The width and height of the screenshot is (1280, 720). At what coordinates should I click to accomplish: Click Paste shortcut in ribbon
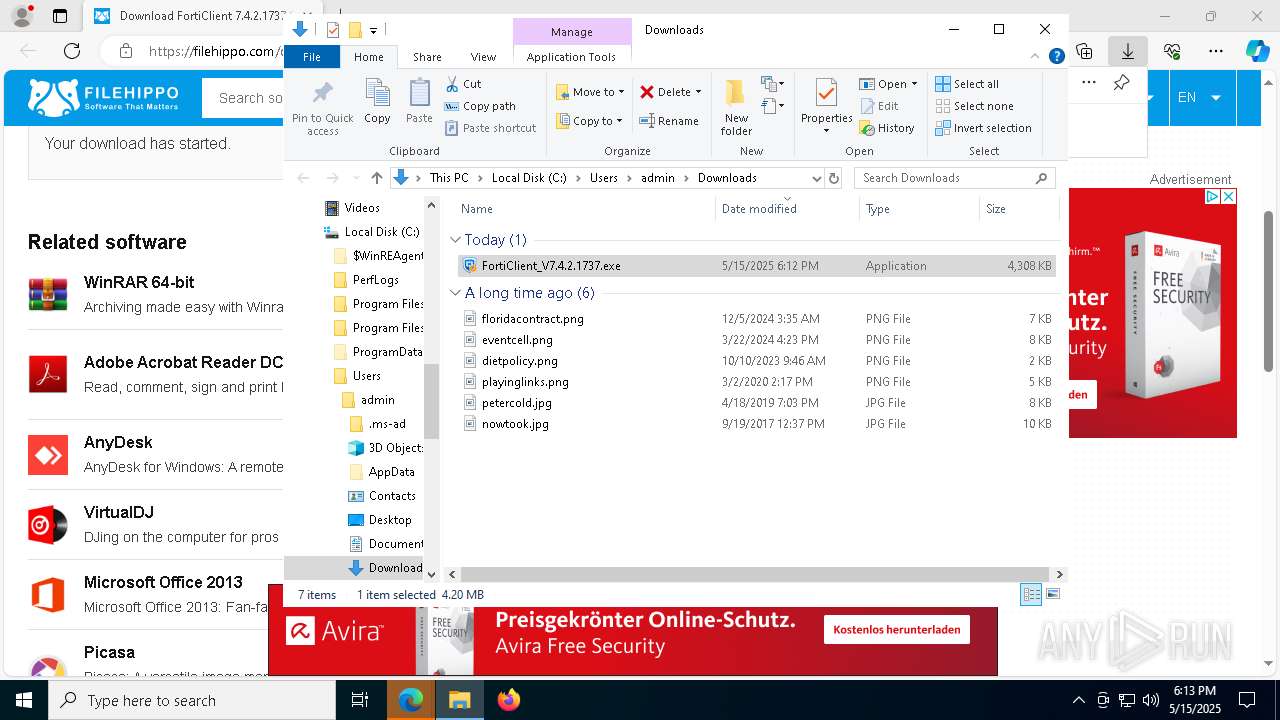pos(490,128)
